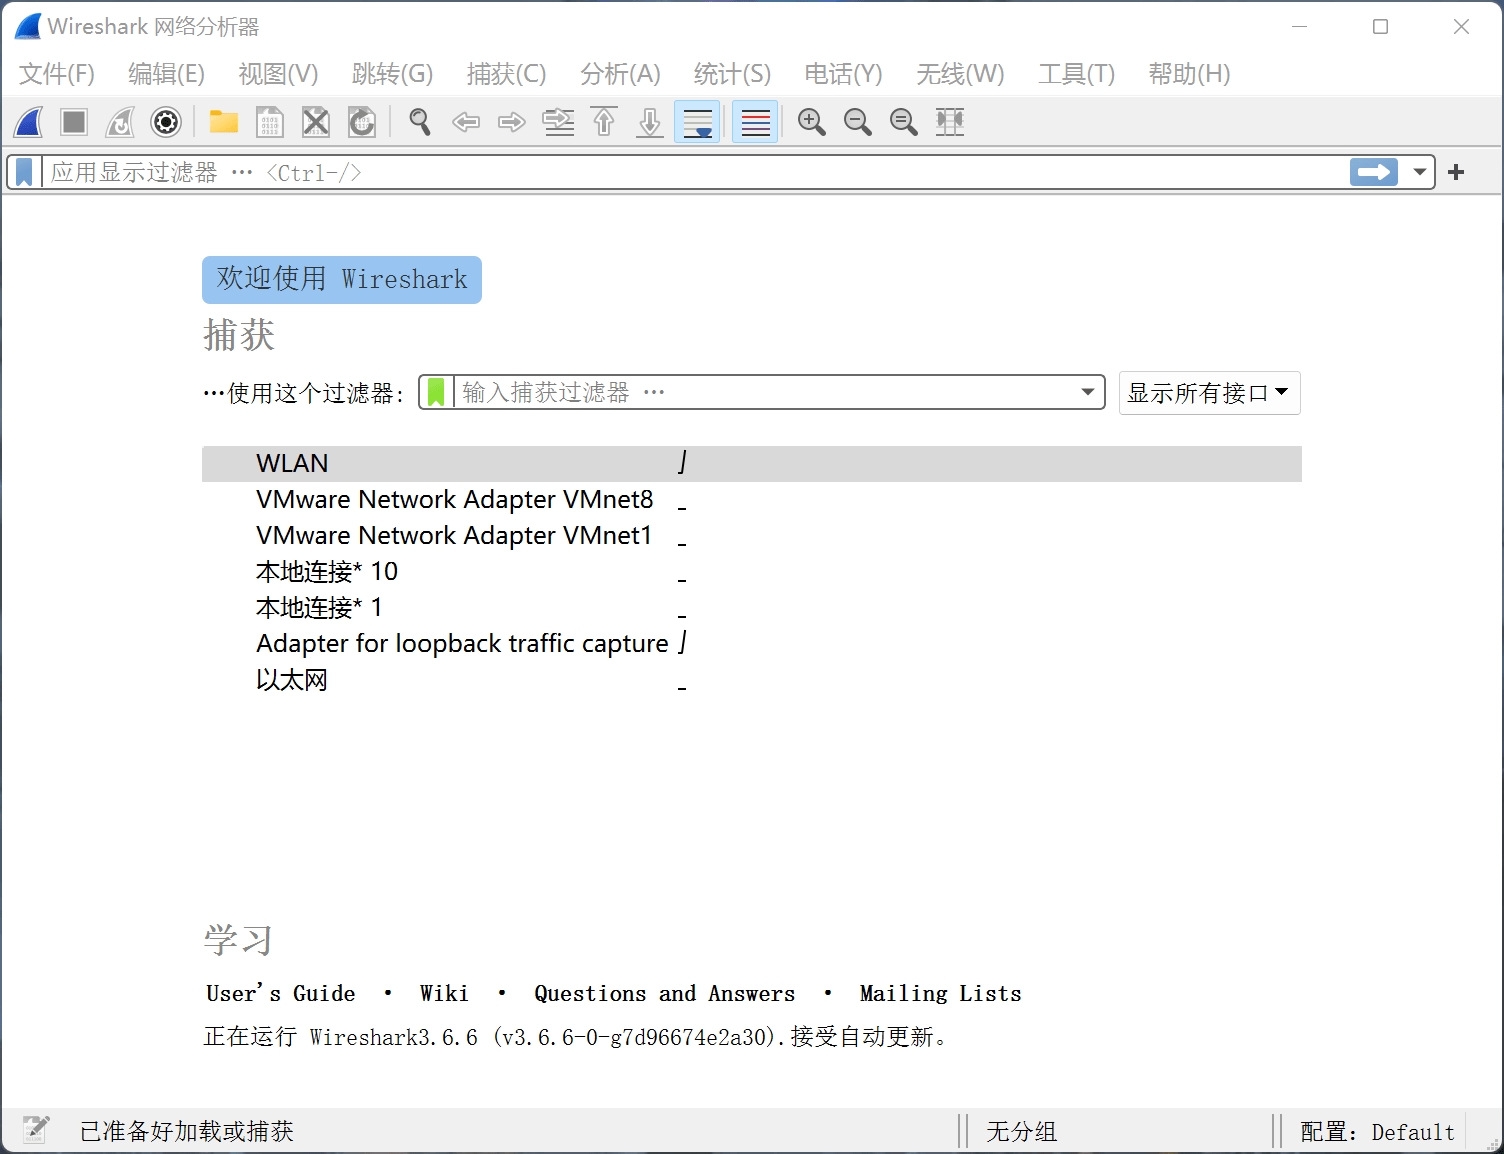Expand the capture filter history dropdown

point(1088,392)
